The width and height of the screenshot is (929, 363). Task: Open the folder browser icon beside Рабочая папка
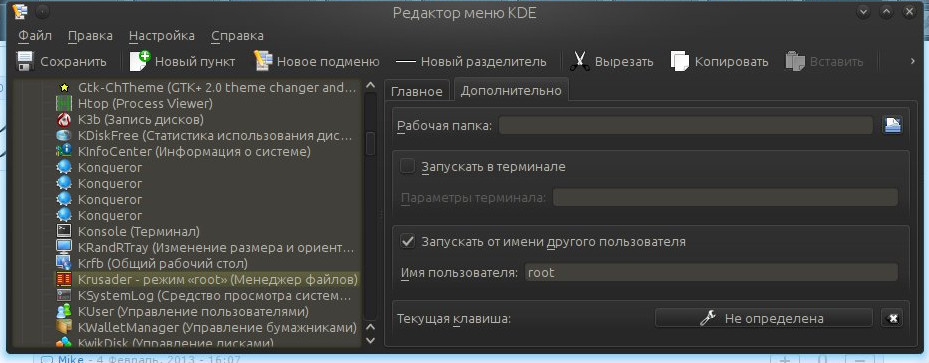[x=892, y=125]
